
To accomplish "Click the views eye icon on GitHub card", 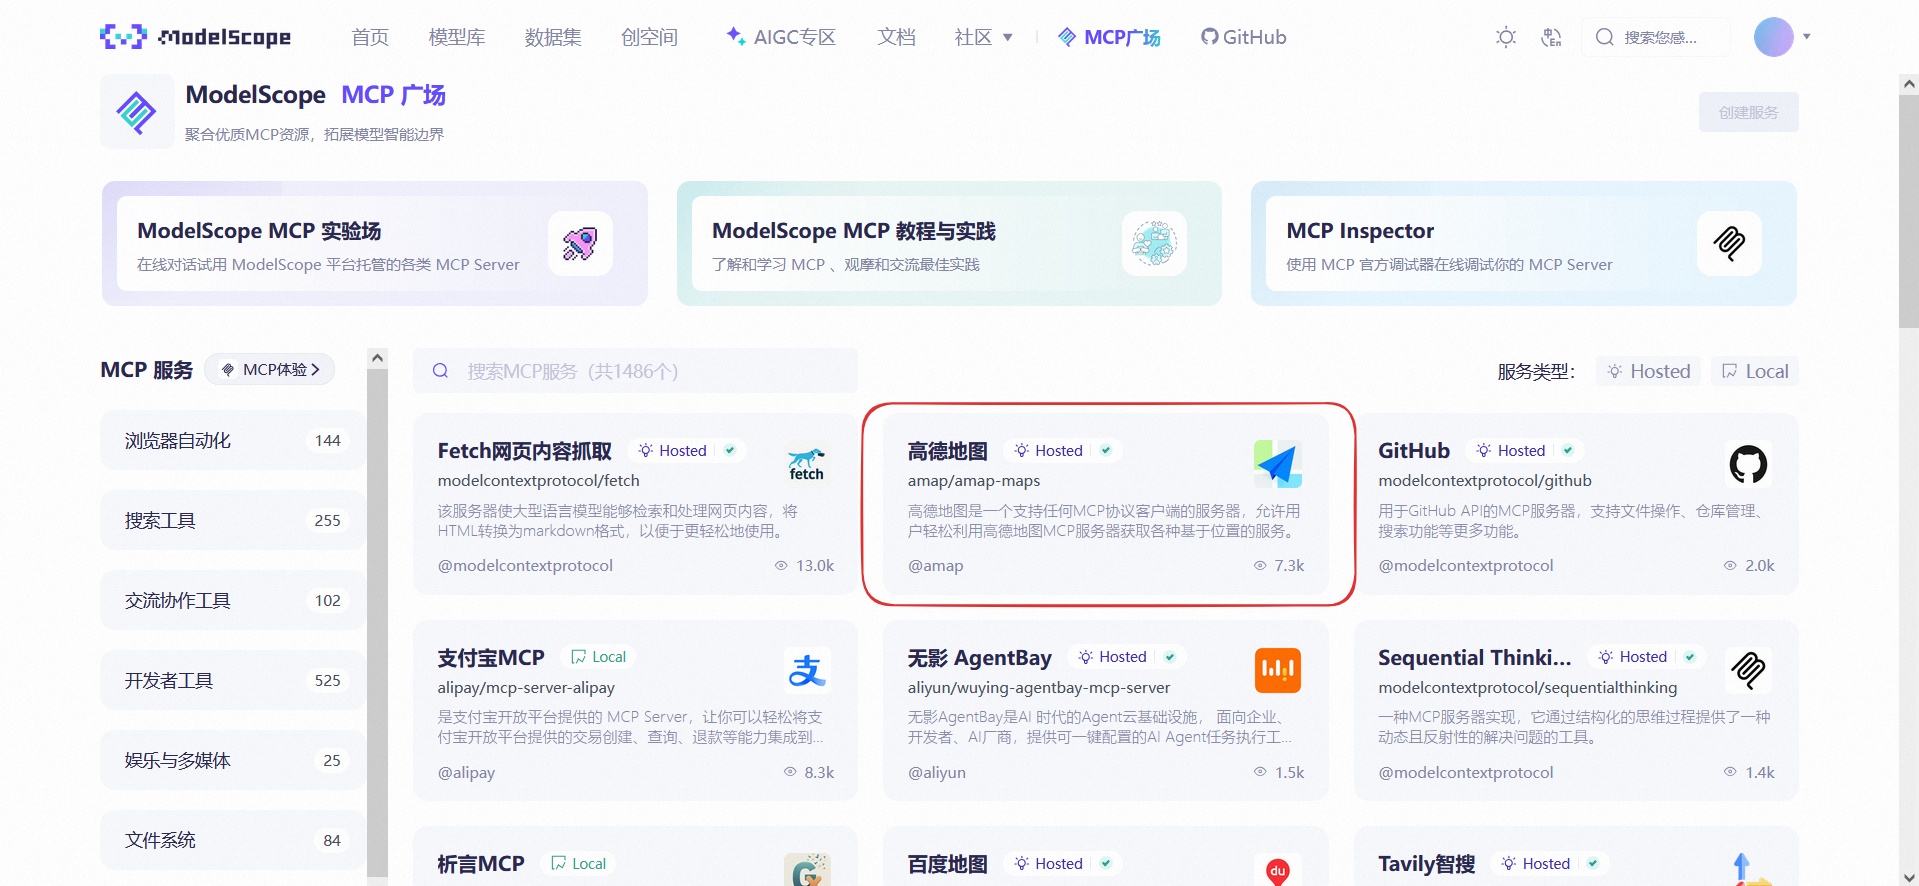I will click(1730, 565).
